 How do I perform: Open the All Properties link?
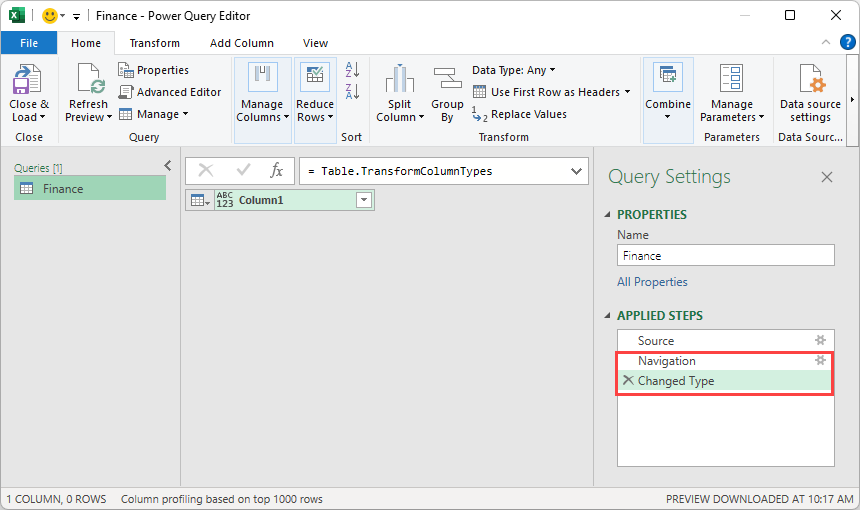[652, 282]
